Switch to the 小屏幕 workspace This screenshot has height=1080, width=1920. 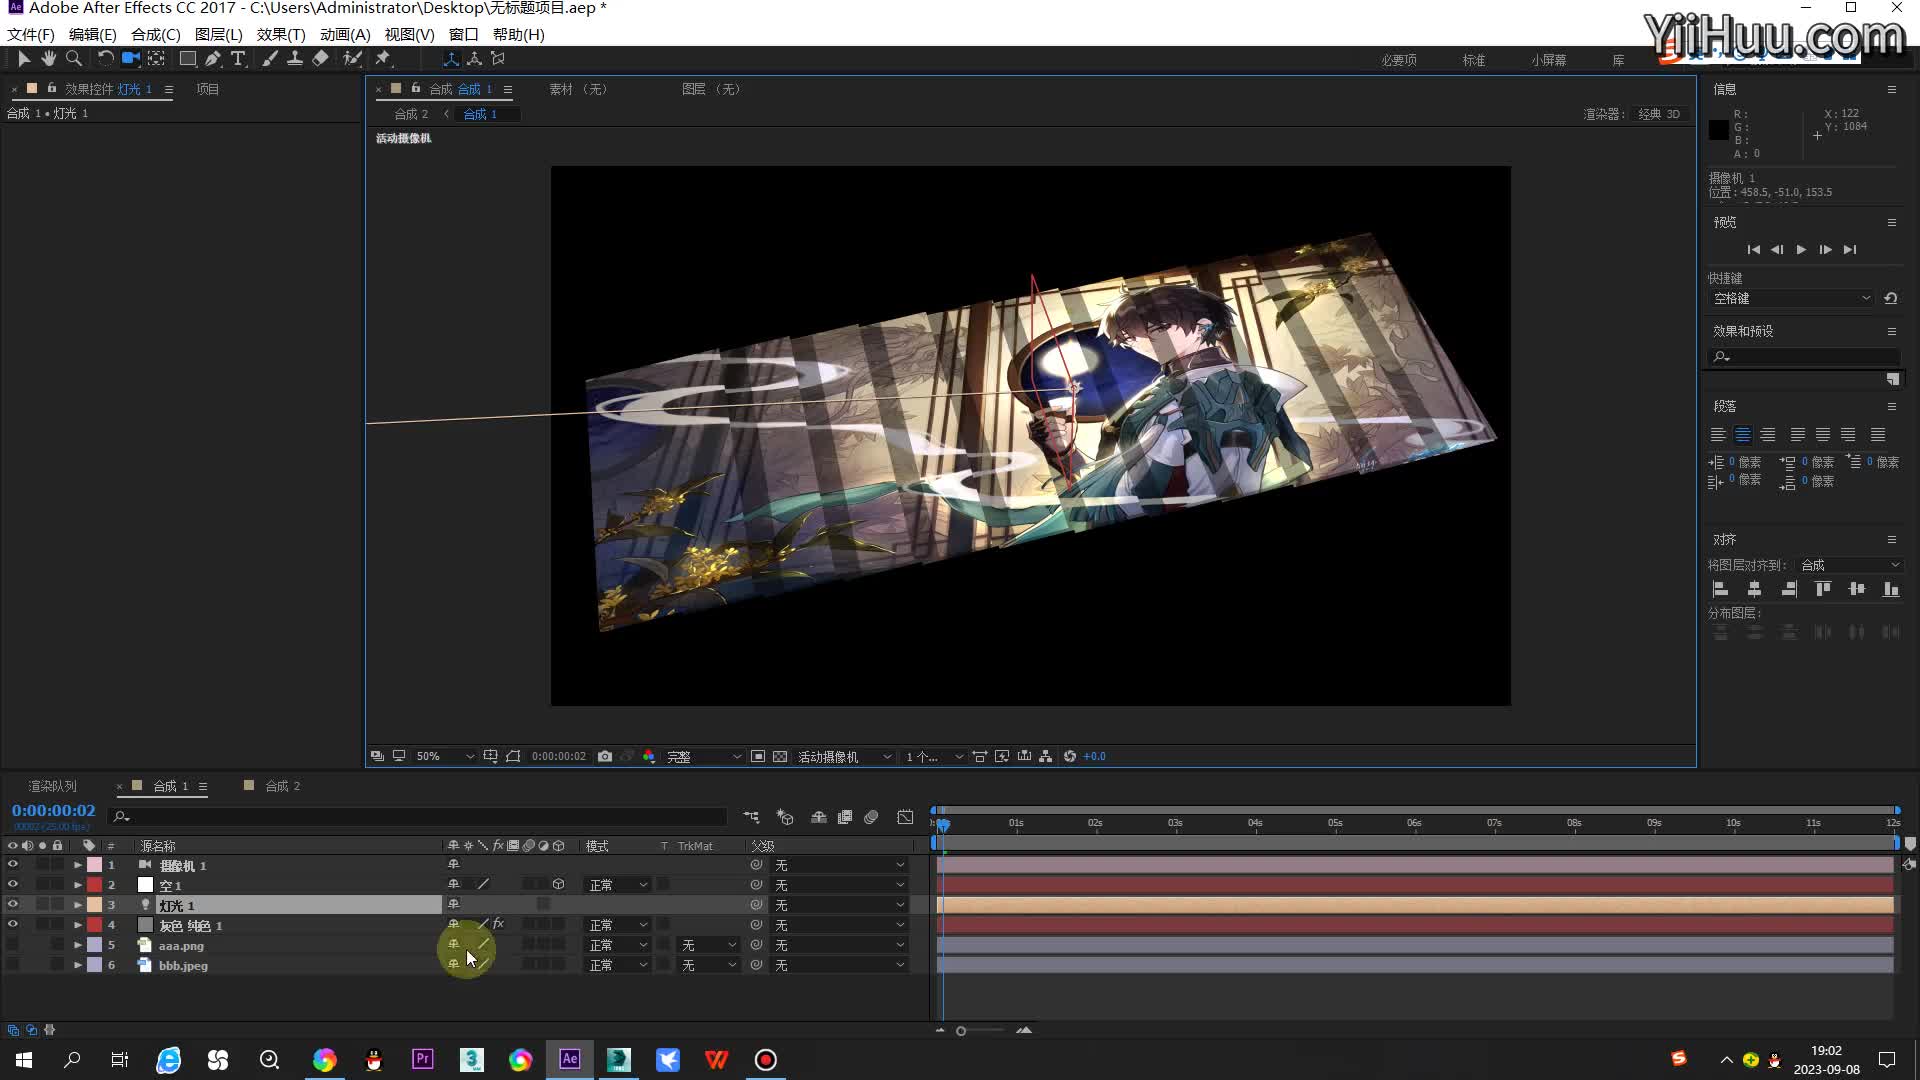1548,60
